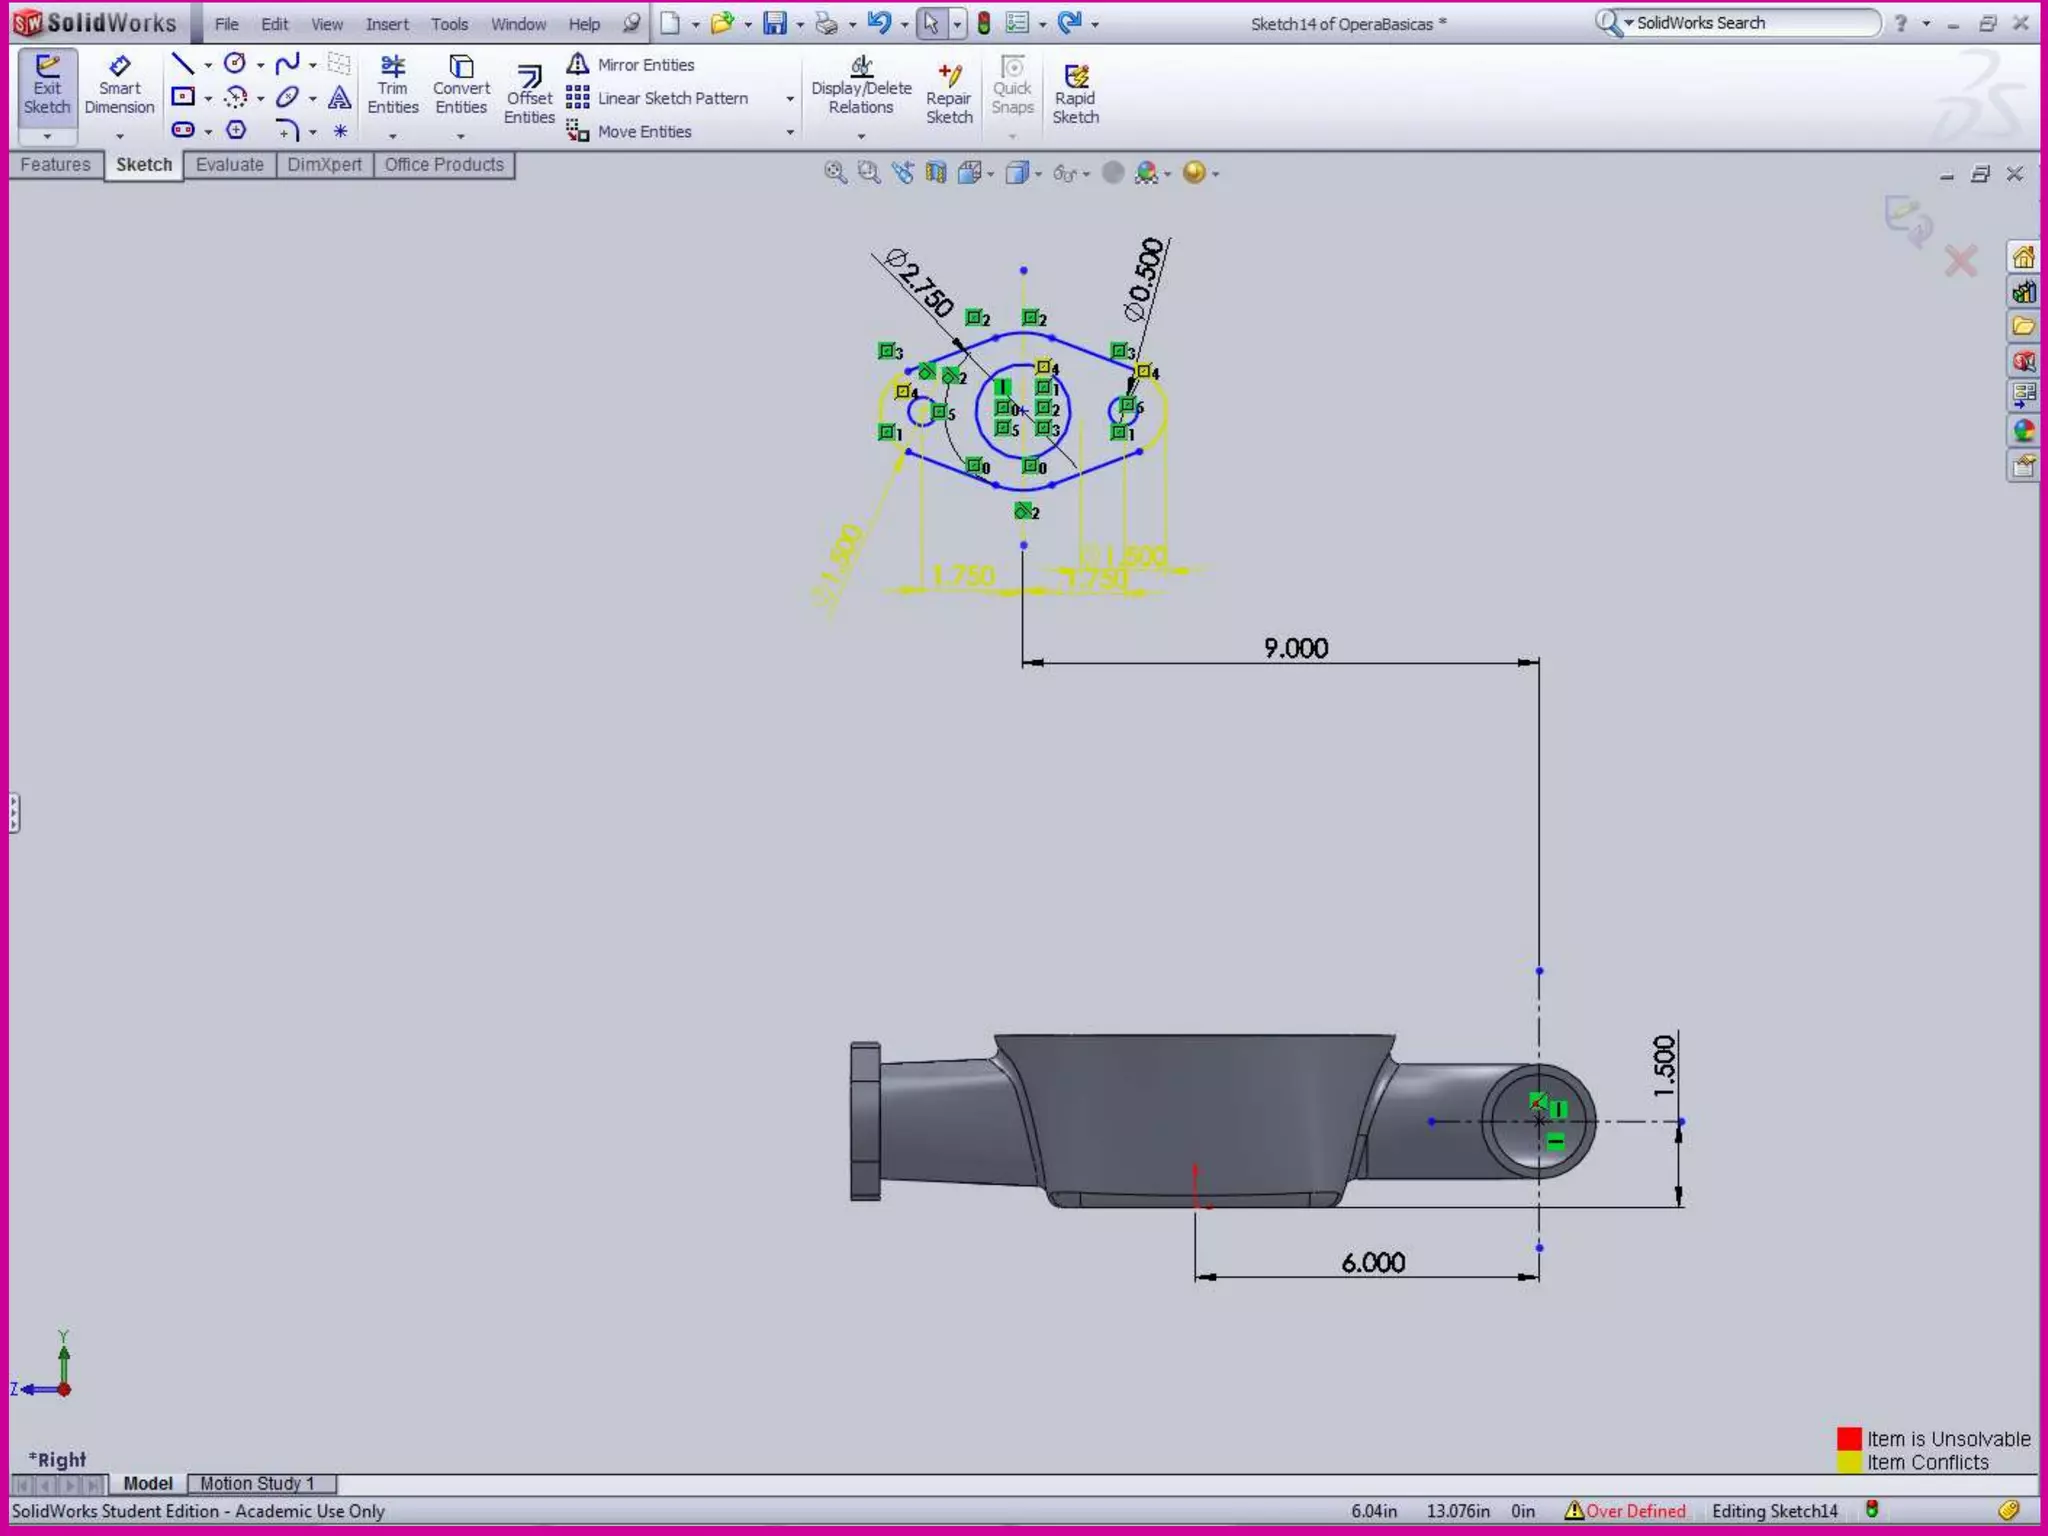Image resolution: width=2048 pixels, height=1536 pixels.
Task: Open the Appearances color ball in sidebar
Action: pos(2023,431)
